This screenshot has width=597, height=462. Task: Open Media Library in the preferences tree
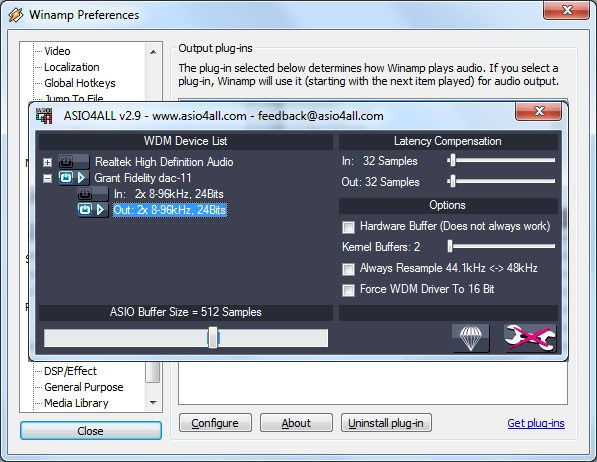[x=76, y=403]
